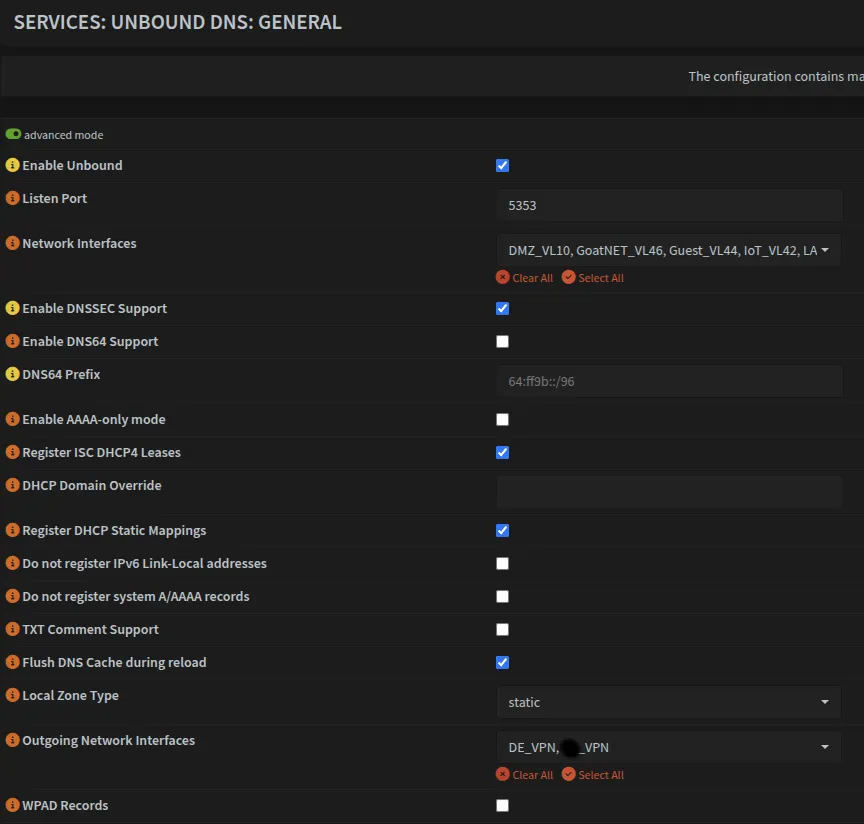Open the Network Interfaces dropdown
The width and height of the screenshot is (864, 824).
[668, 249]
